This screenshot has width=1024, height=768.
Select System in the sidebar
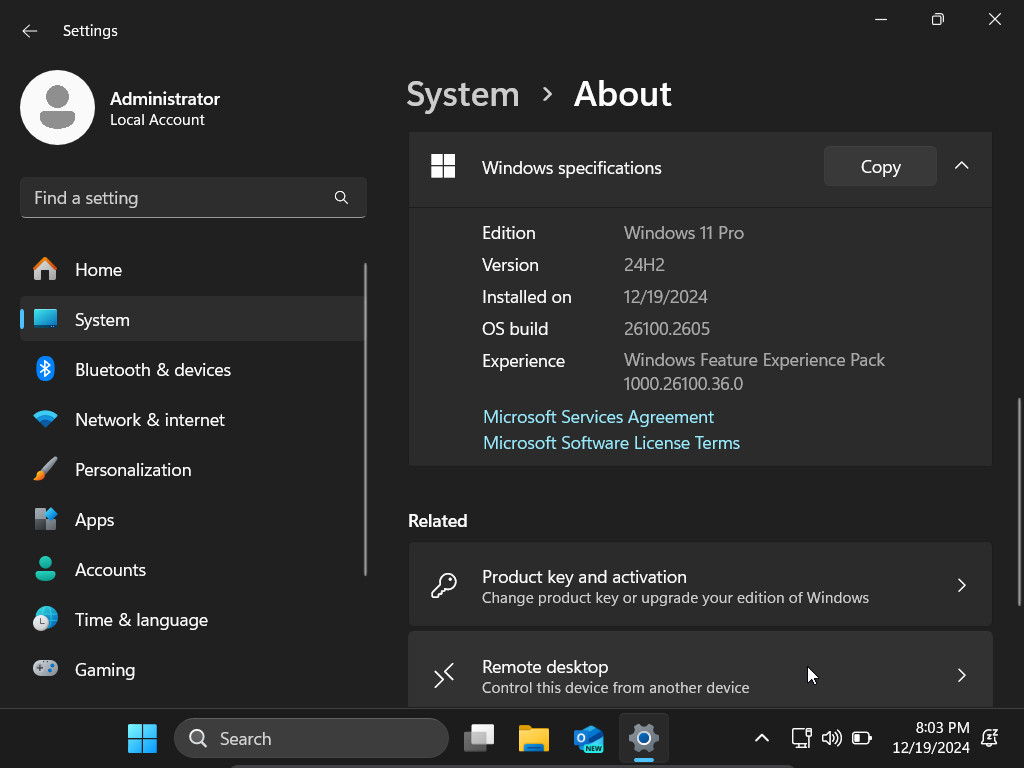[x=193, y=319]
